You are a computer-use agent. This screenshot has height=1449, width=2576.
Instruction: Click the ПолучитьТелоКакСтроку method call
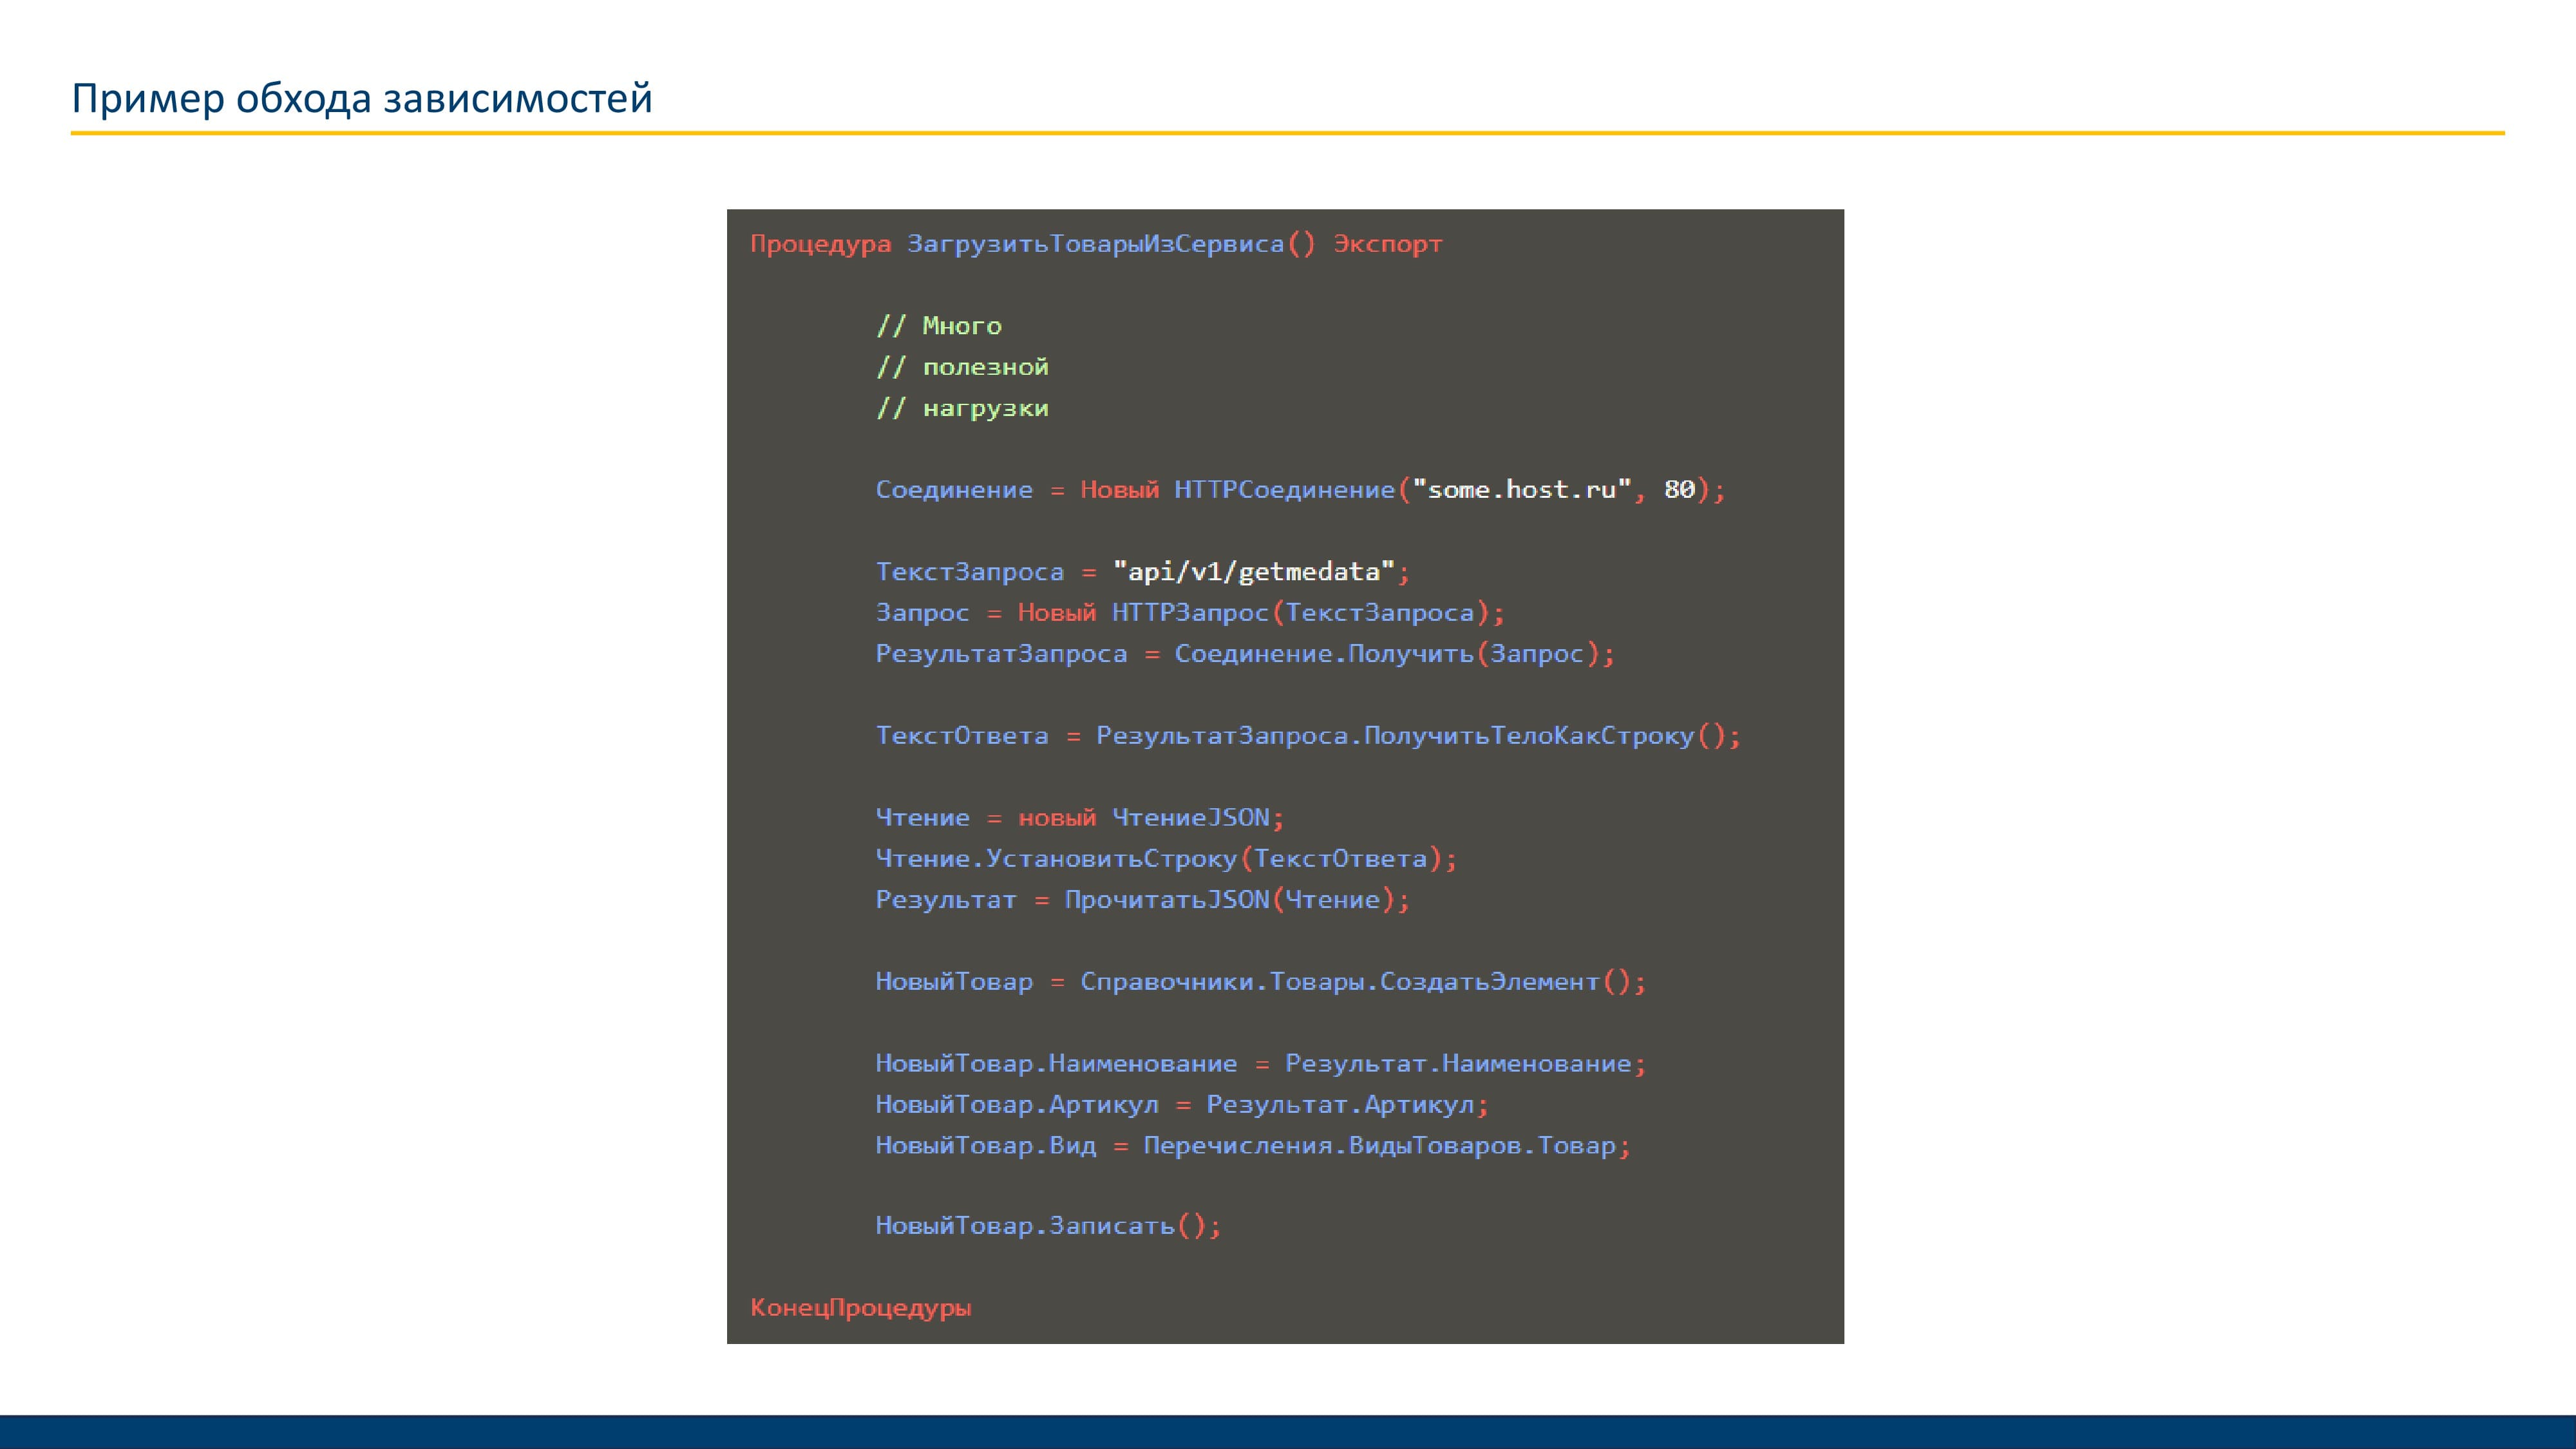tap(1529, 736)
